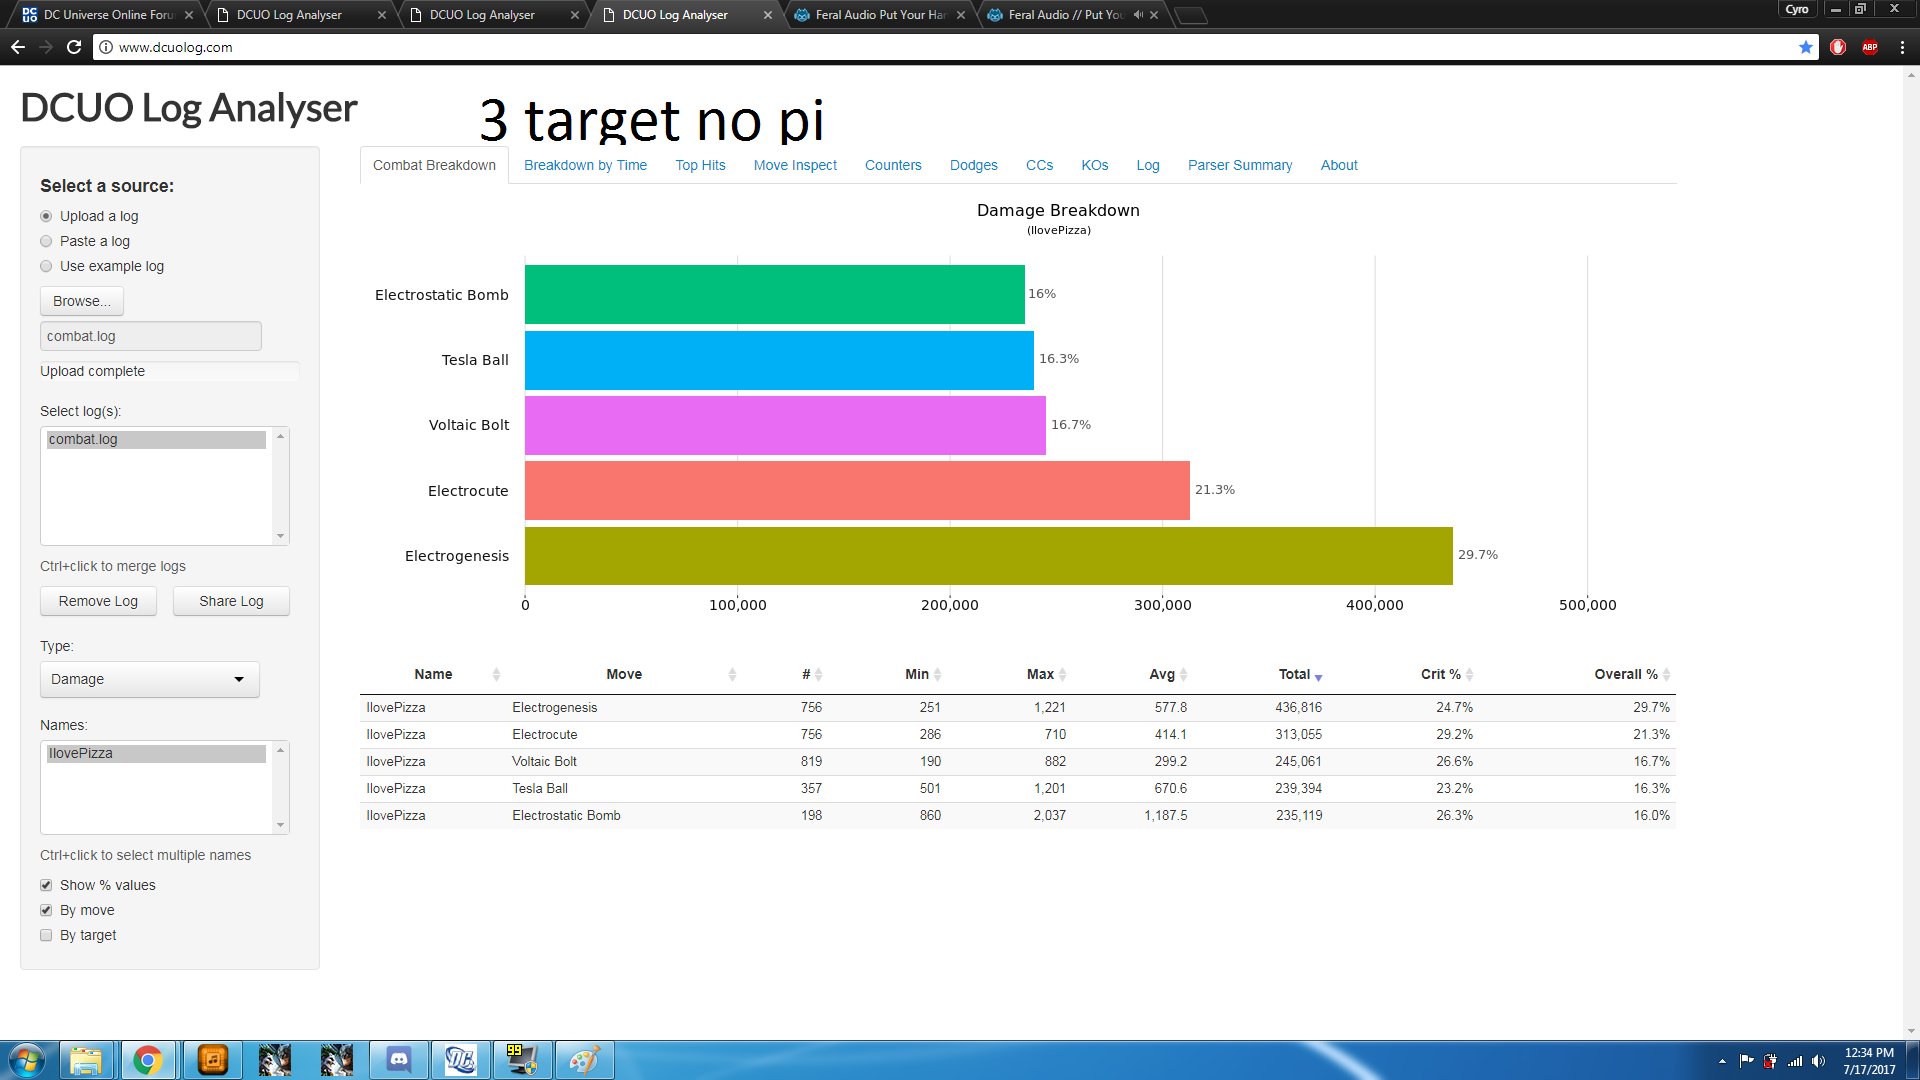The width and height of the screenshot is (1920, 1080).
Task: Click the olive Electrogenesis bar
Action: tap(988, 556)
